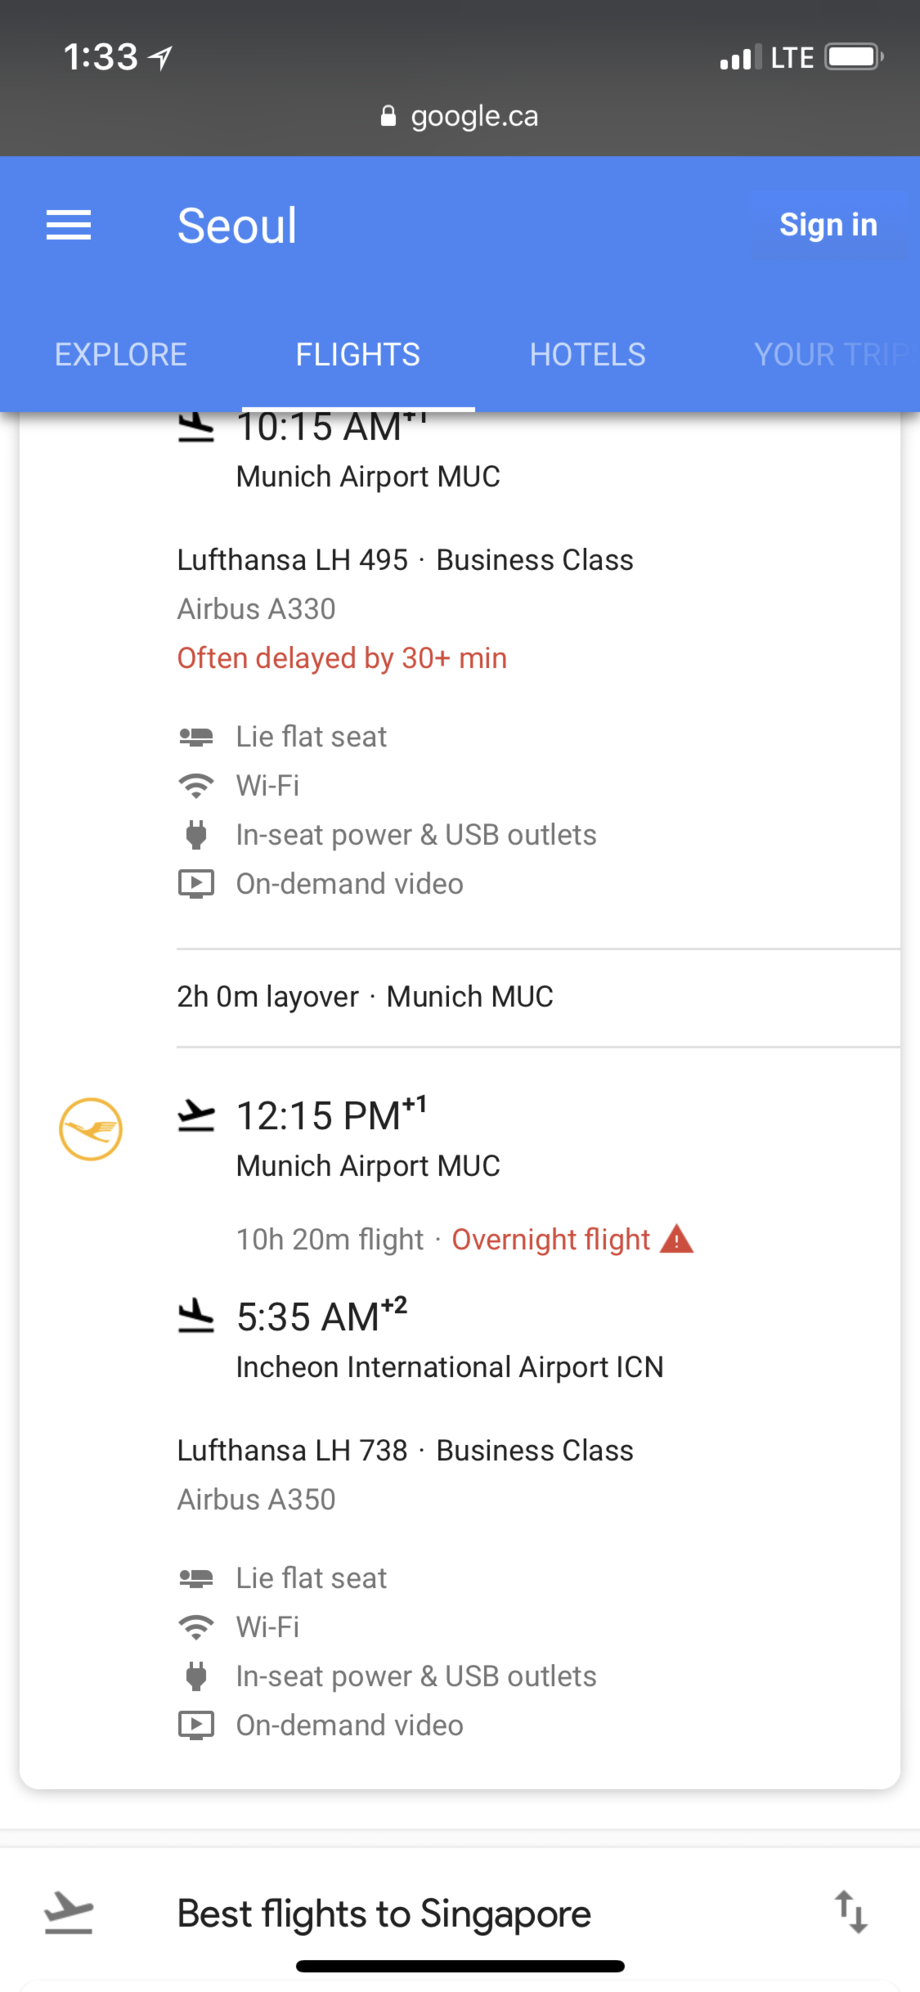Tap the departing plane icon near Singapore
Screen dimensions: 920x1992
pos(69,1912)
